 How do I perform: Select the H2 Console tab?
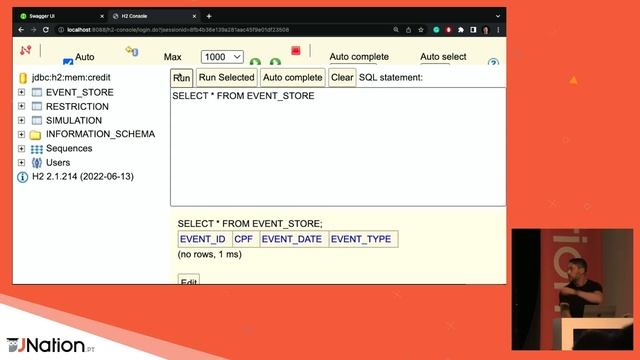[153, 16]
